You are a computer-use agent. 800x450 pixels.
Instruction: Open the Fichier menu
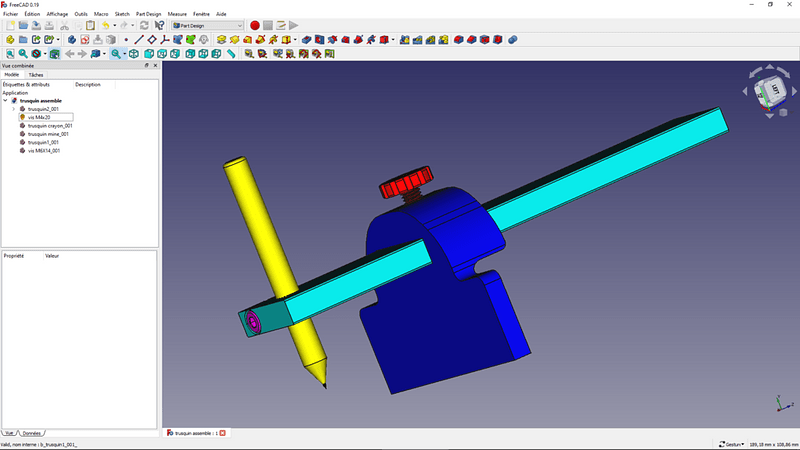coord(10,14)
